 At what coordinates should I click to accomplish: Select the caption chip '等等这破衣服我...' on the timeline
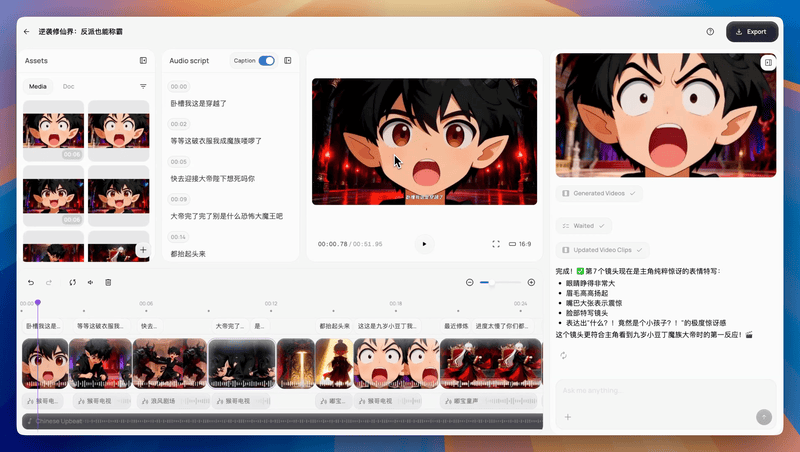point(101,326)
